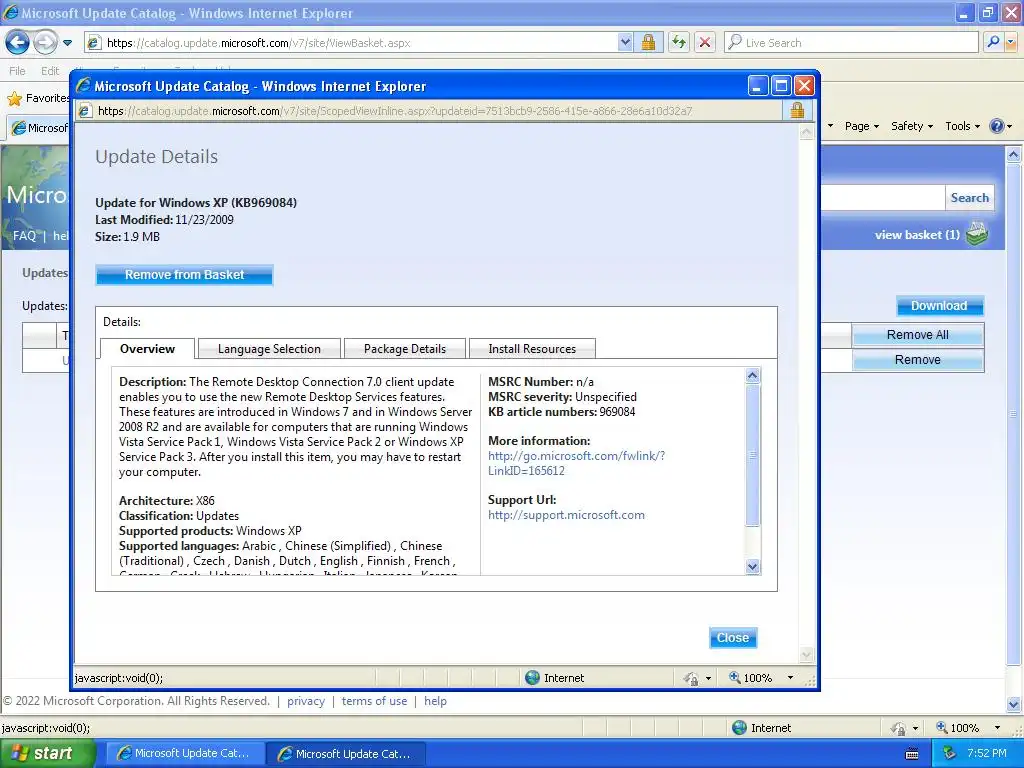Click the main window address bar URL
The image size is (1024, 768).
point(259,43)
